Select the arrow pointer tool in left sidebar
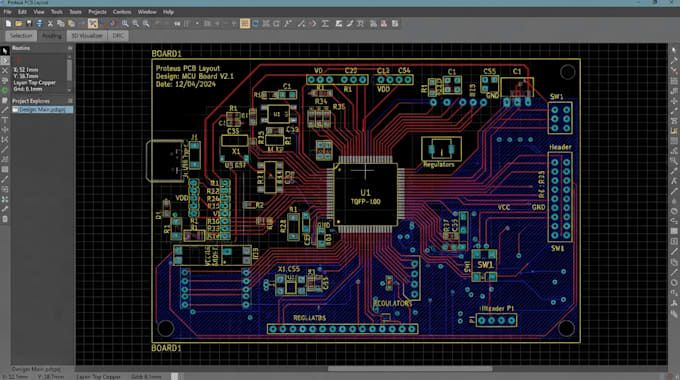The height and width of the screenshot is (380, 680). tap(5, 51)
